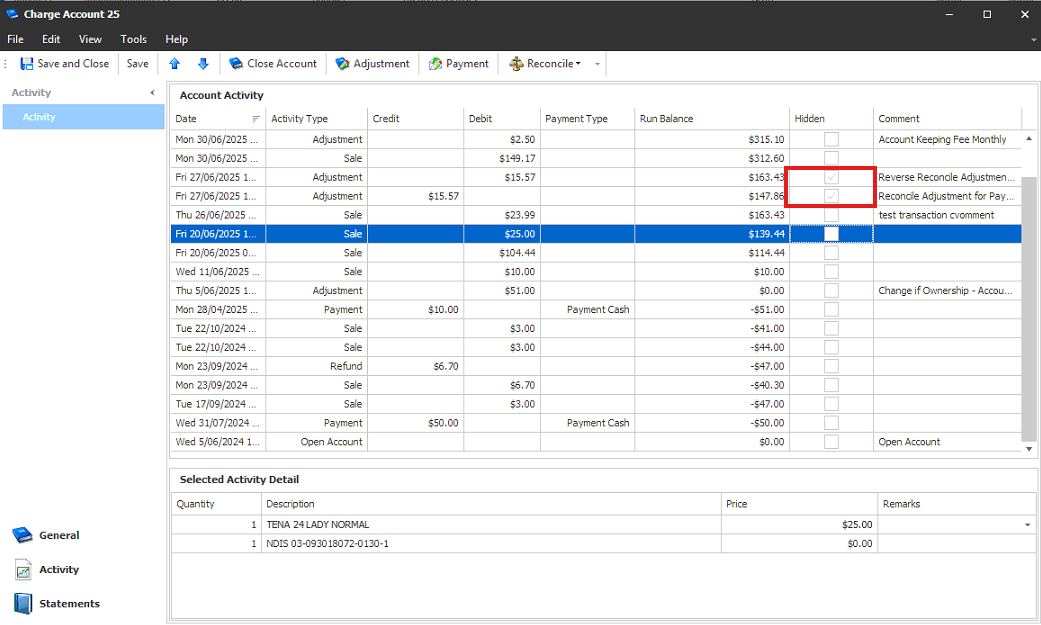Click the blue down-arrow navigation icon

[x=203, y=63]
